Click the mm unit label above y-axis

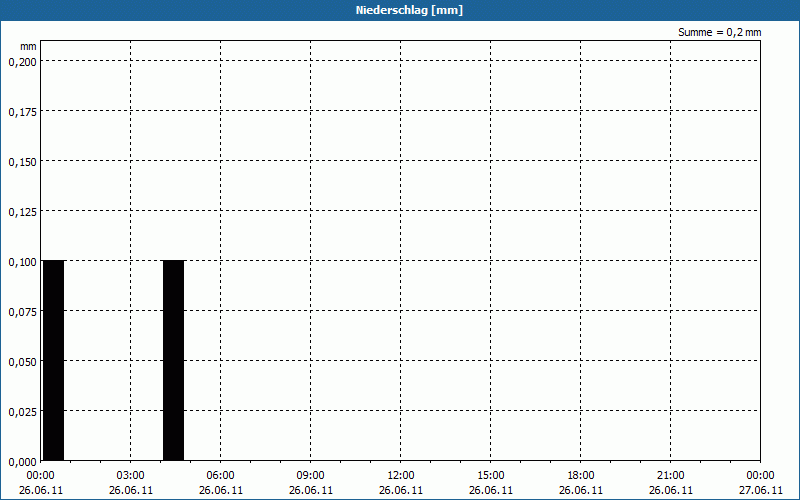click(x=28, y=46)
